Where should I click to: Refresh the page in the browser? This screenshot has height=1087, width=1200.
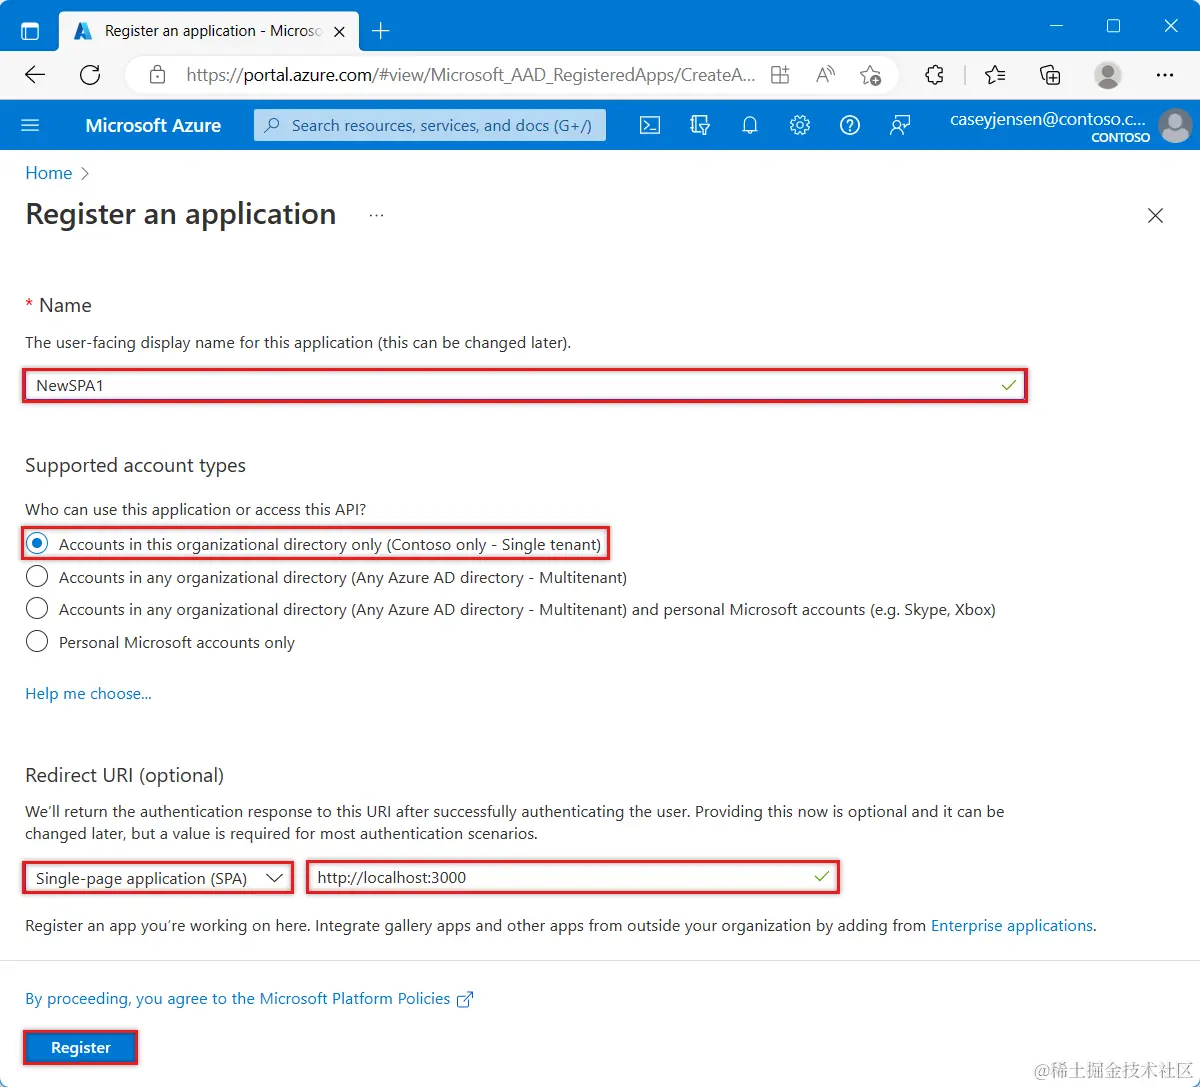coord(90,75)
